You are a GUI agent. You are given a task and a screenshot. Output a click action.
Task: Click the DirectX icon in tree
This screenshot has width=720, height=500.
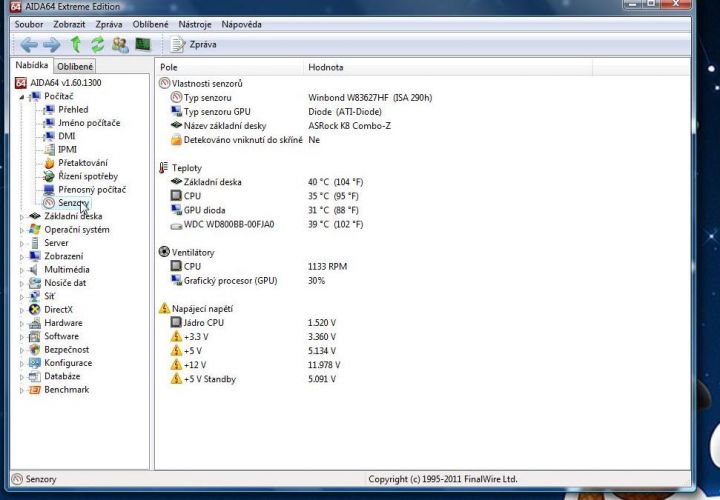click(34, 309)
